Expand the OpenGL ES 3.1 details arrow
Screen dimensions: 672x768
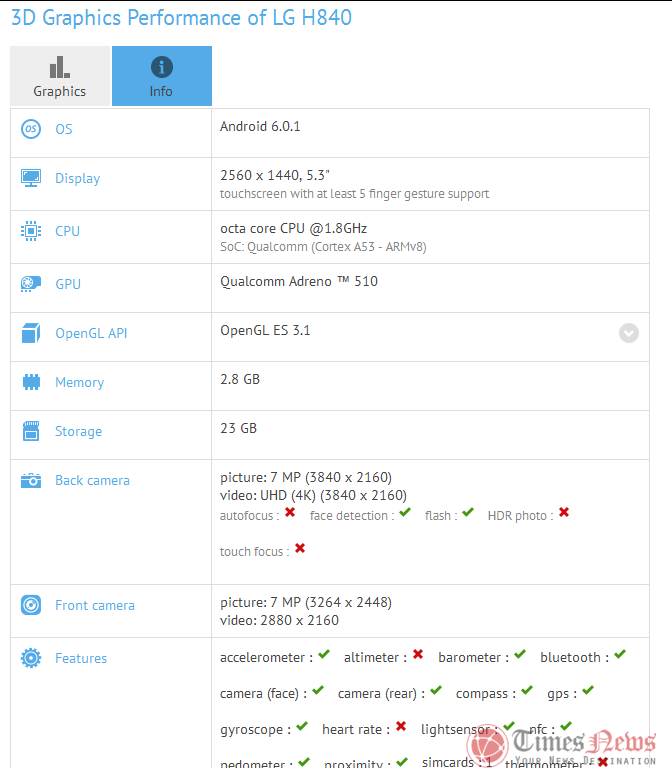(628, 333)
